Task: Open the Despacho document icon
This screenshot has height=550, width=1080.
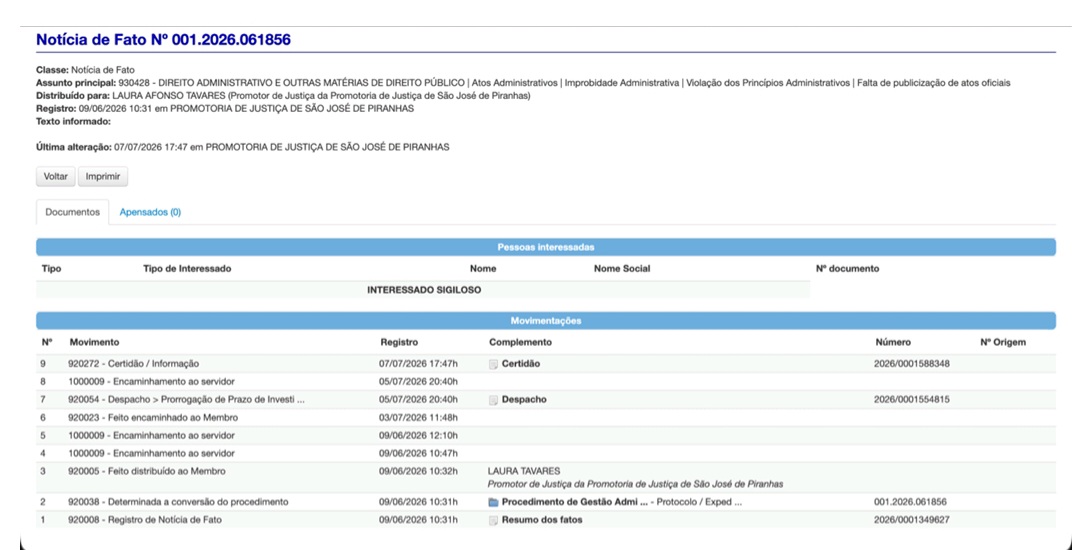Action: [493, 400]
